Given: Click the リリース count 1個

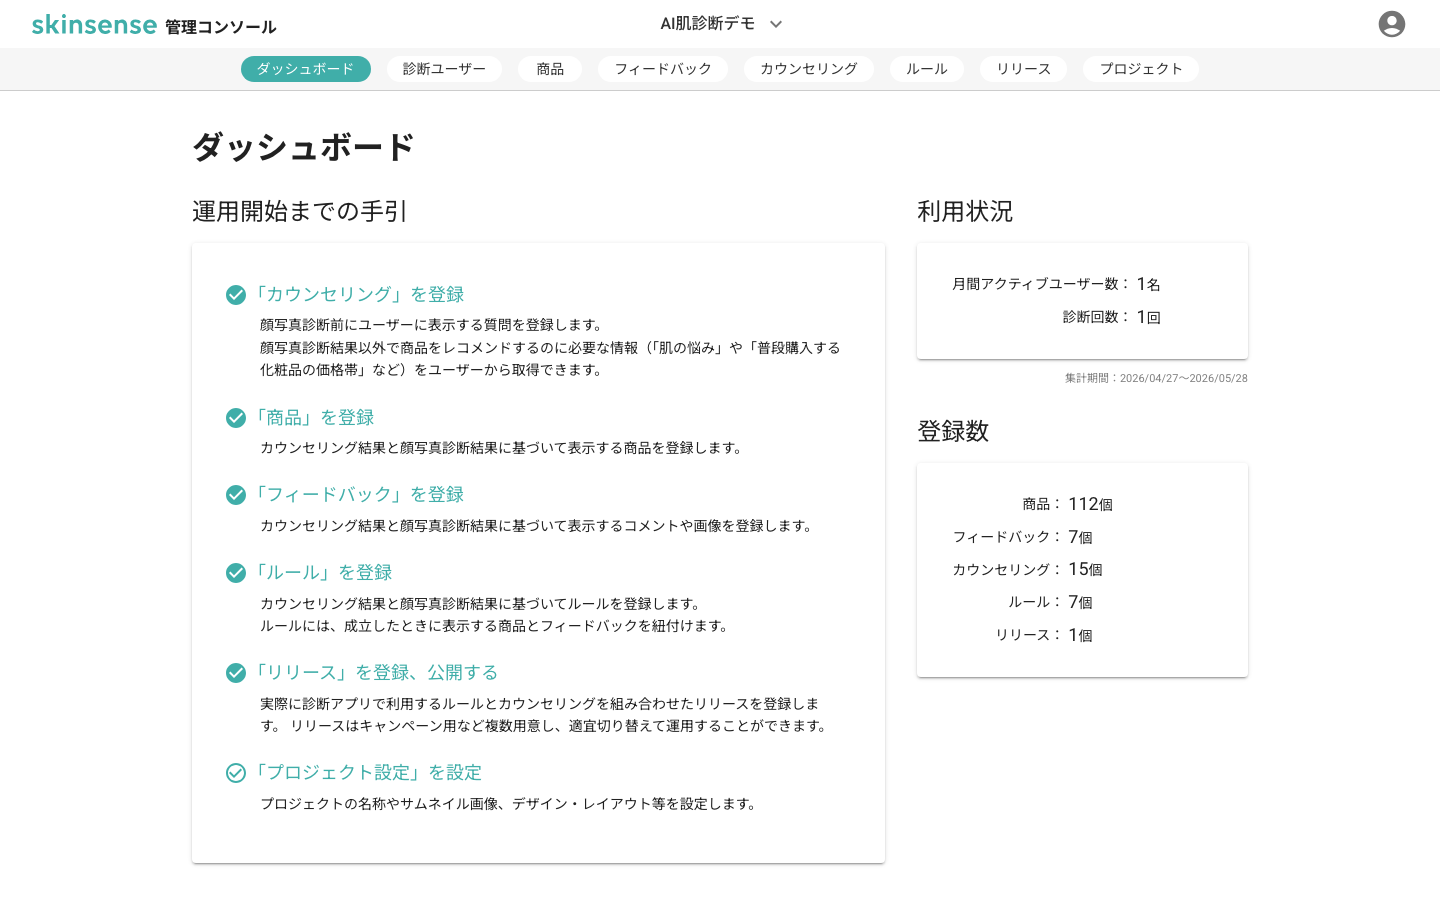Looking at the screenshot, I should [1080, 635].
